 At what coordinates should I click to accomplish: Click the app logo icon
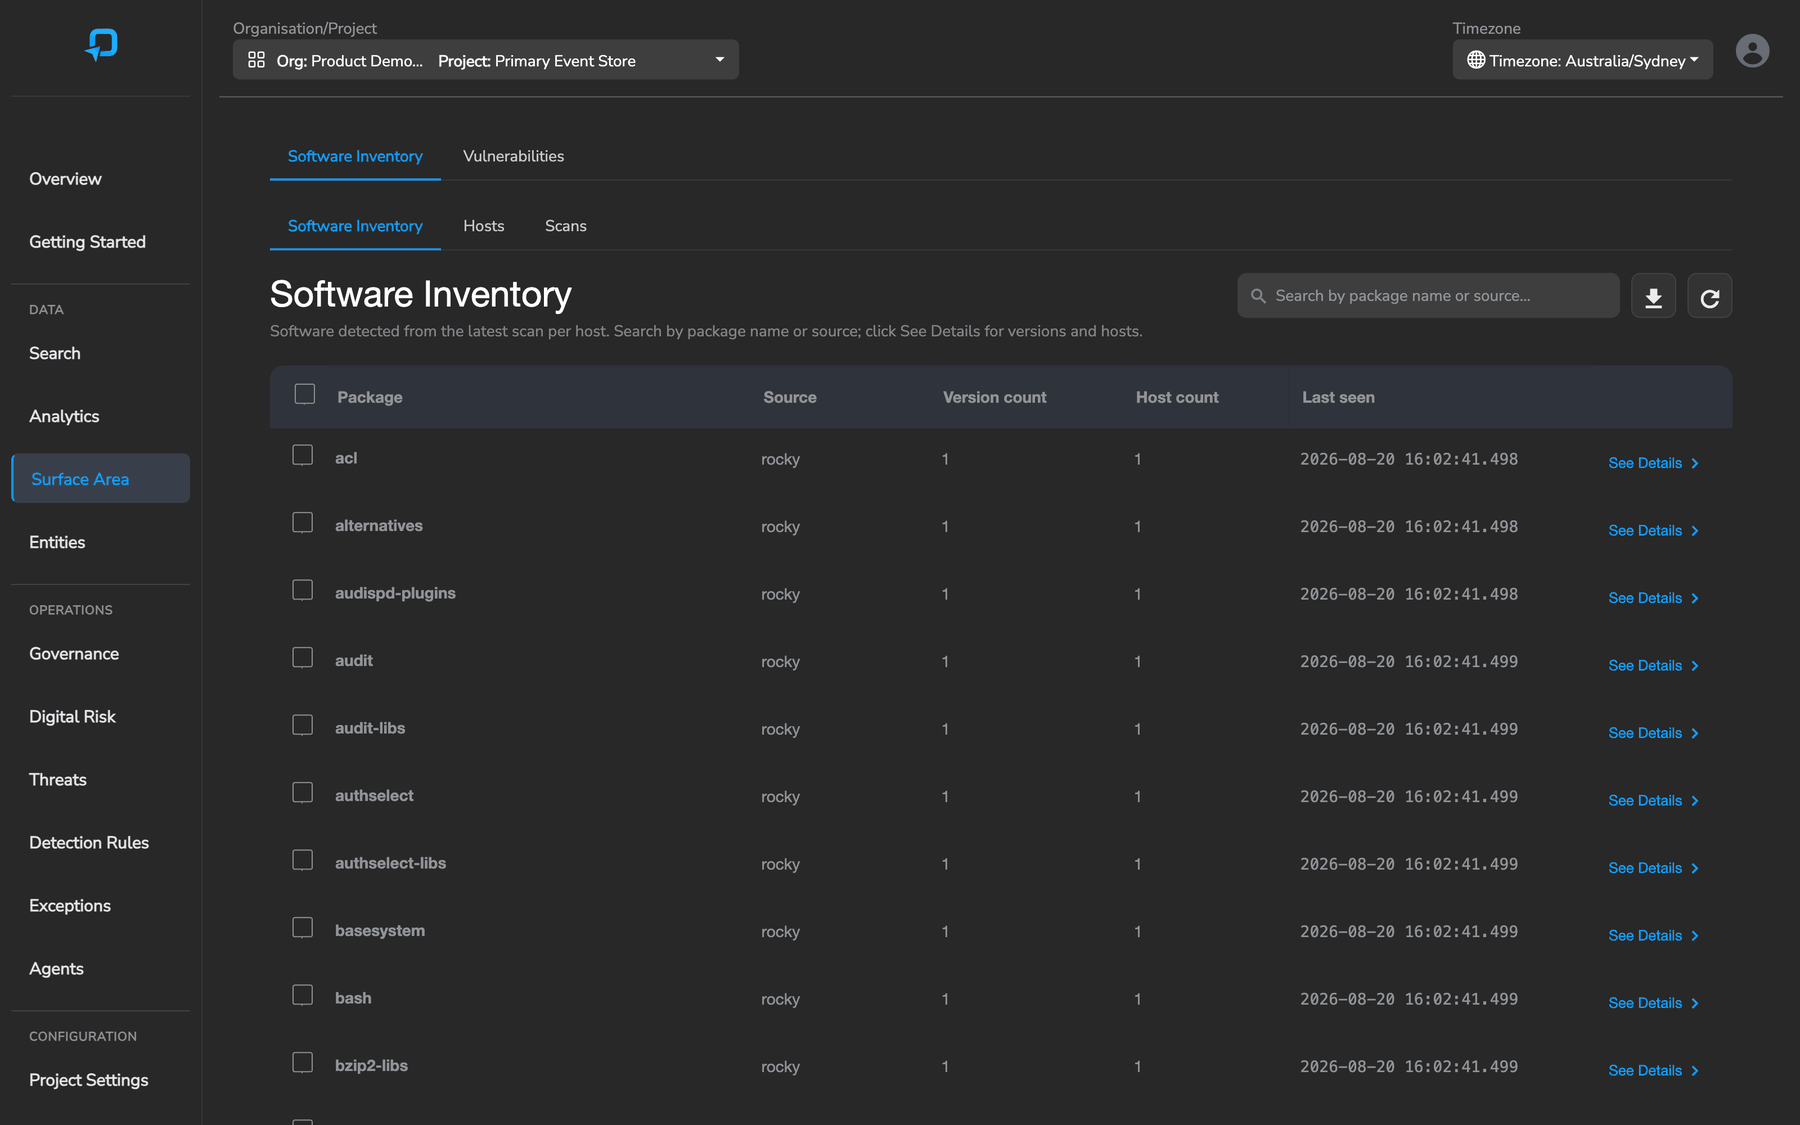[x=101, y=44]
